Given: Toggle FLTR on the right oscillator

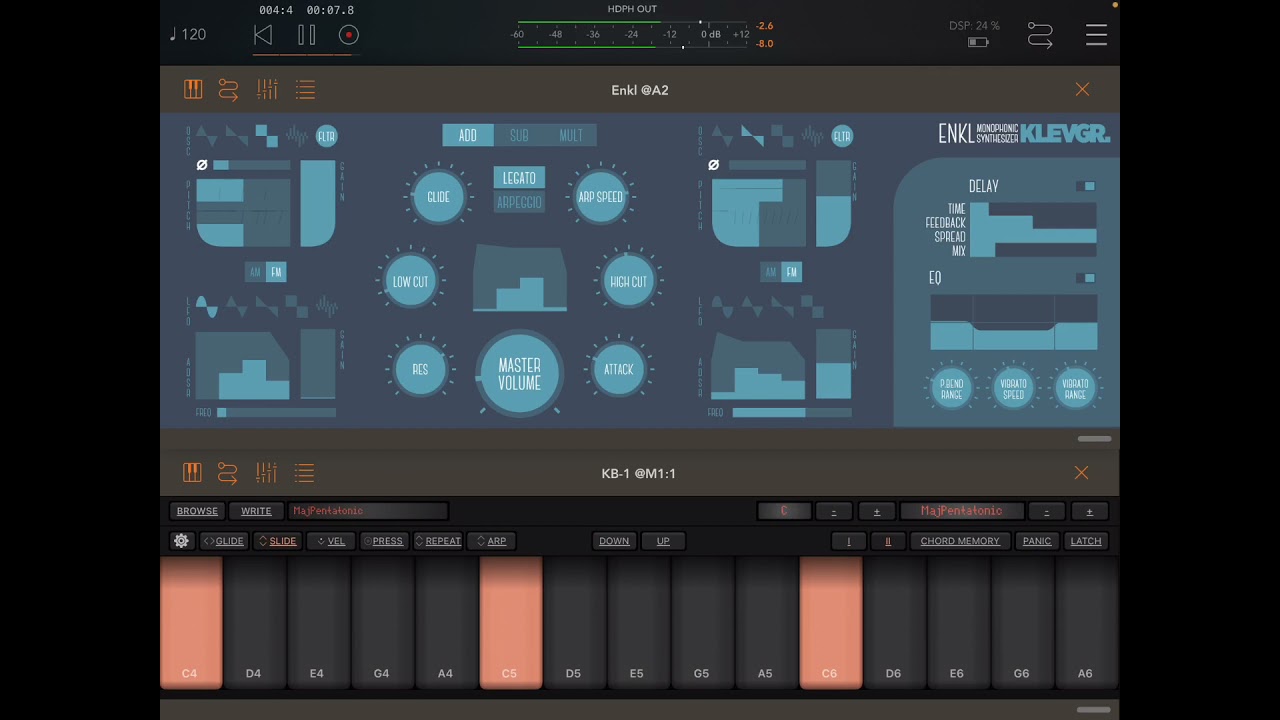Looking at the screenshot, I should click(842, 136).
